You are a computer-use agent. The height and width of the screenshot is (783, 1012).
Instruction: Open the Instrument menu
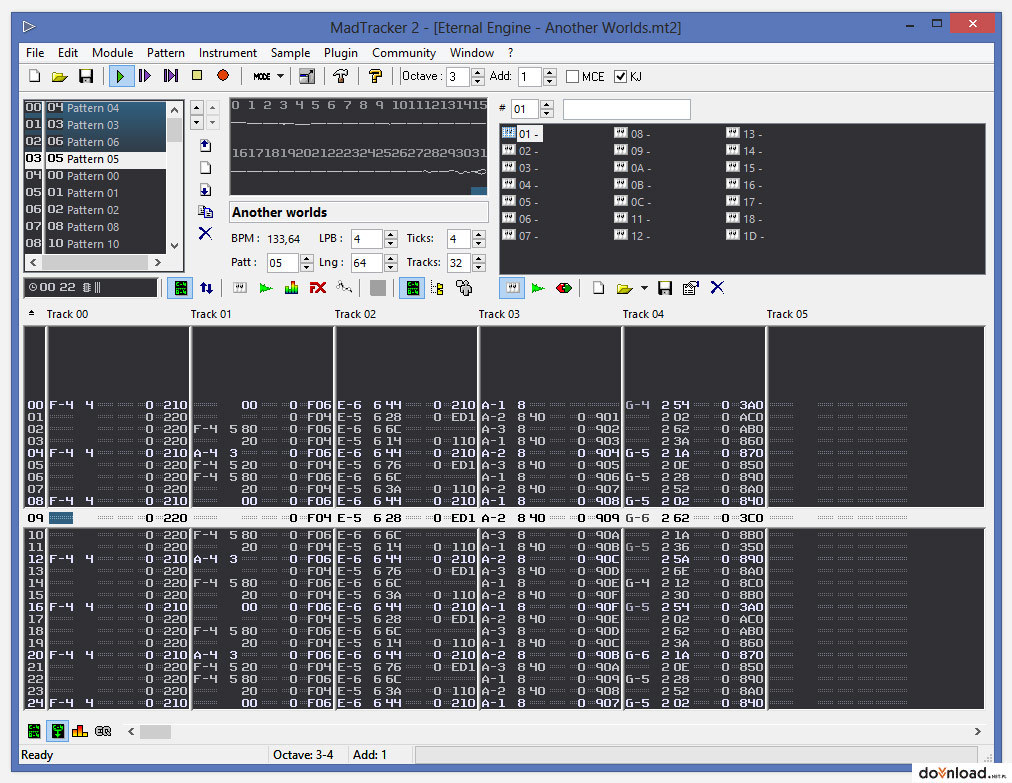(228, 53)
